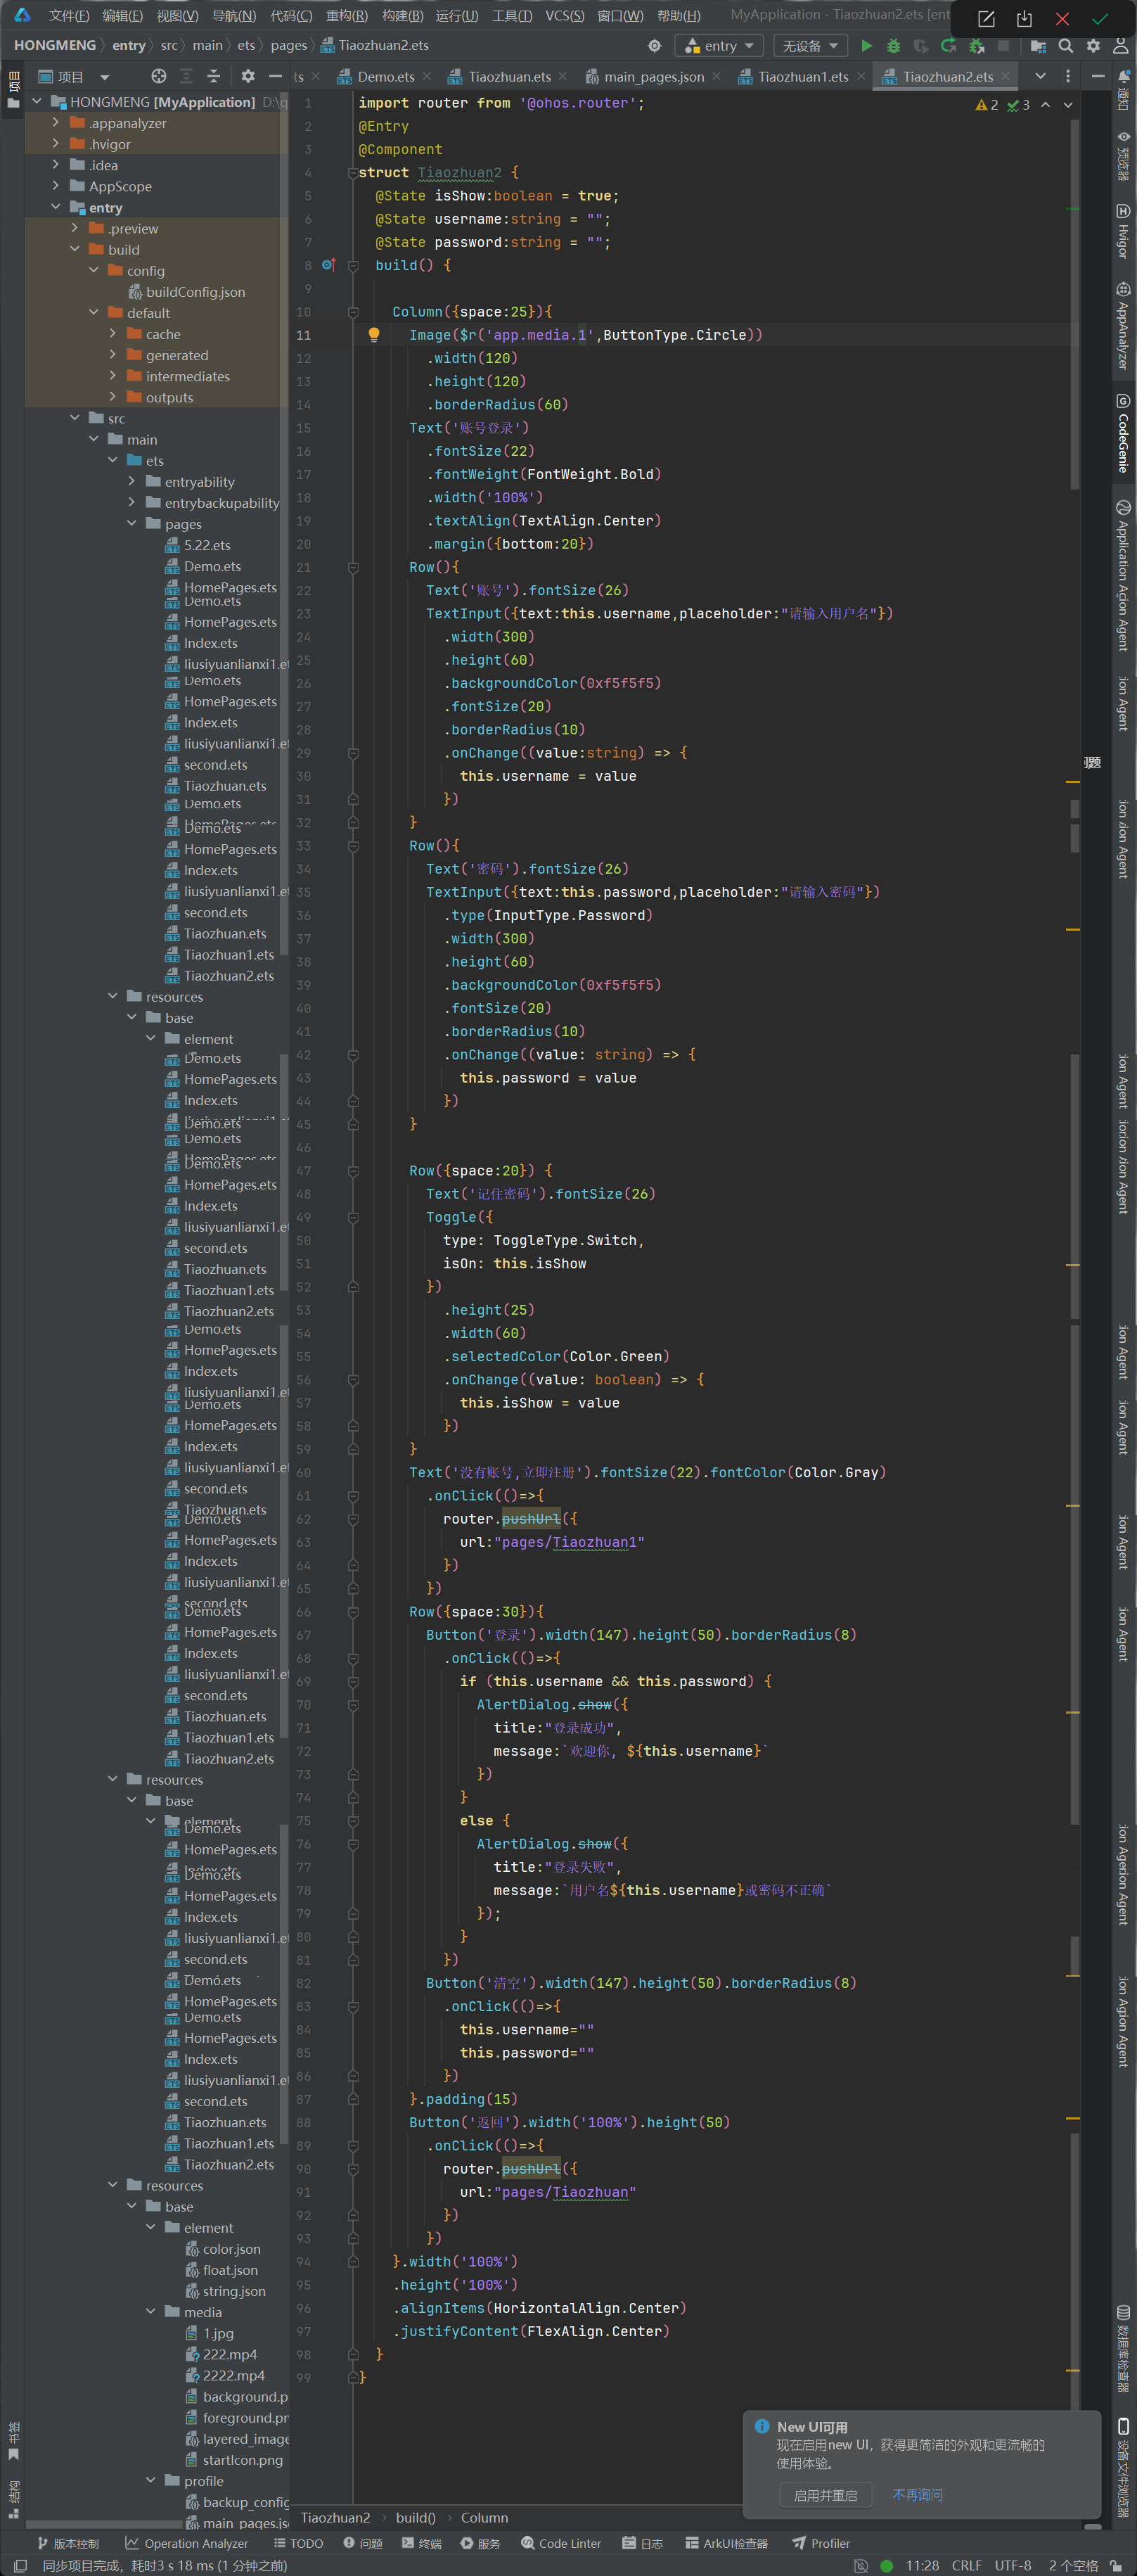Open the 文件(F) menu
This screenshot has width=1137, height=2576.
[x=68, y=15]
